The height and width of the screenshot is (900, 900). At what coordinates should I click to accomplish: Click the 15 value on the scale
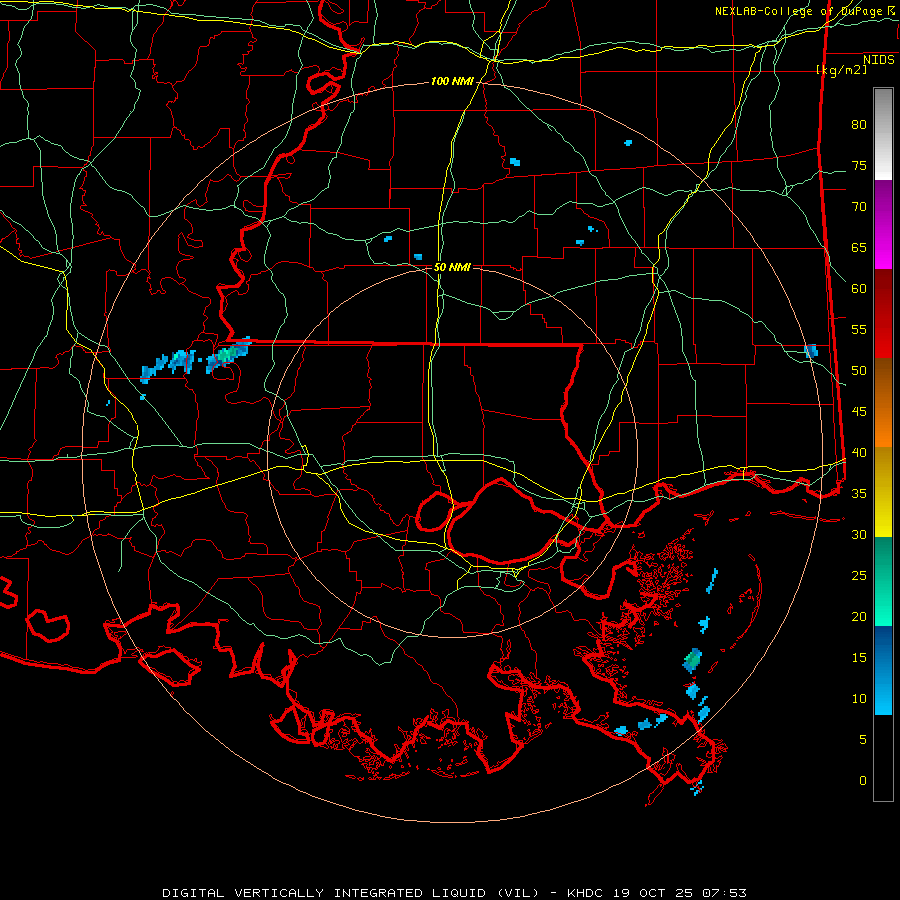coord(859,658)
